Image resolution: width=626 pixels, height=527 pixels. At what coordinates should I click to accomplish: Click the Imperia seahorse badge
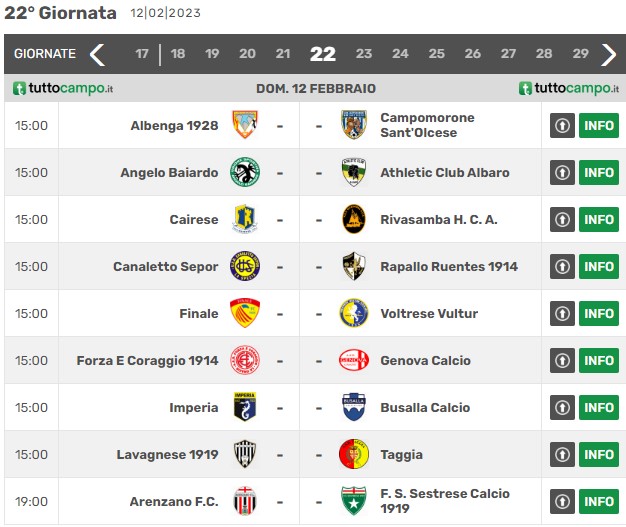(x=245, y=407)
